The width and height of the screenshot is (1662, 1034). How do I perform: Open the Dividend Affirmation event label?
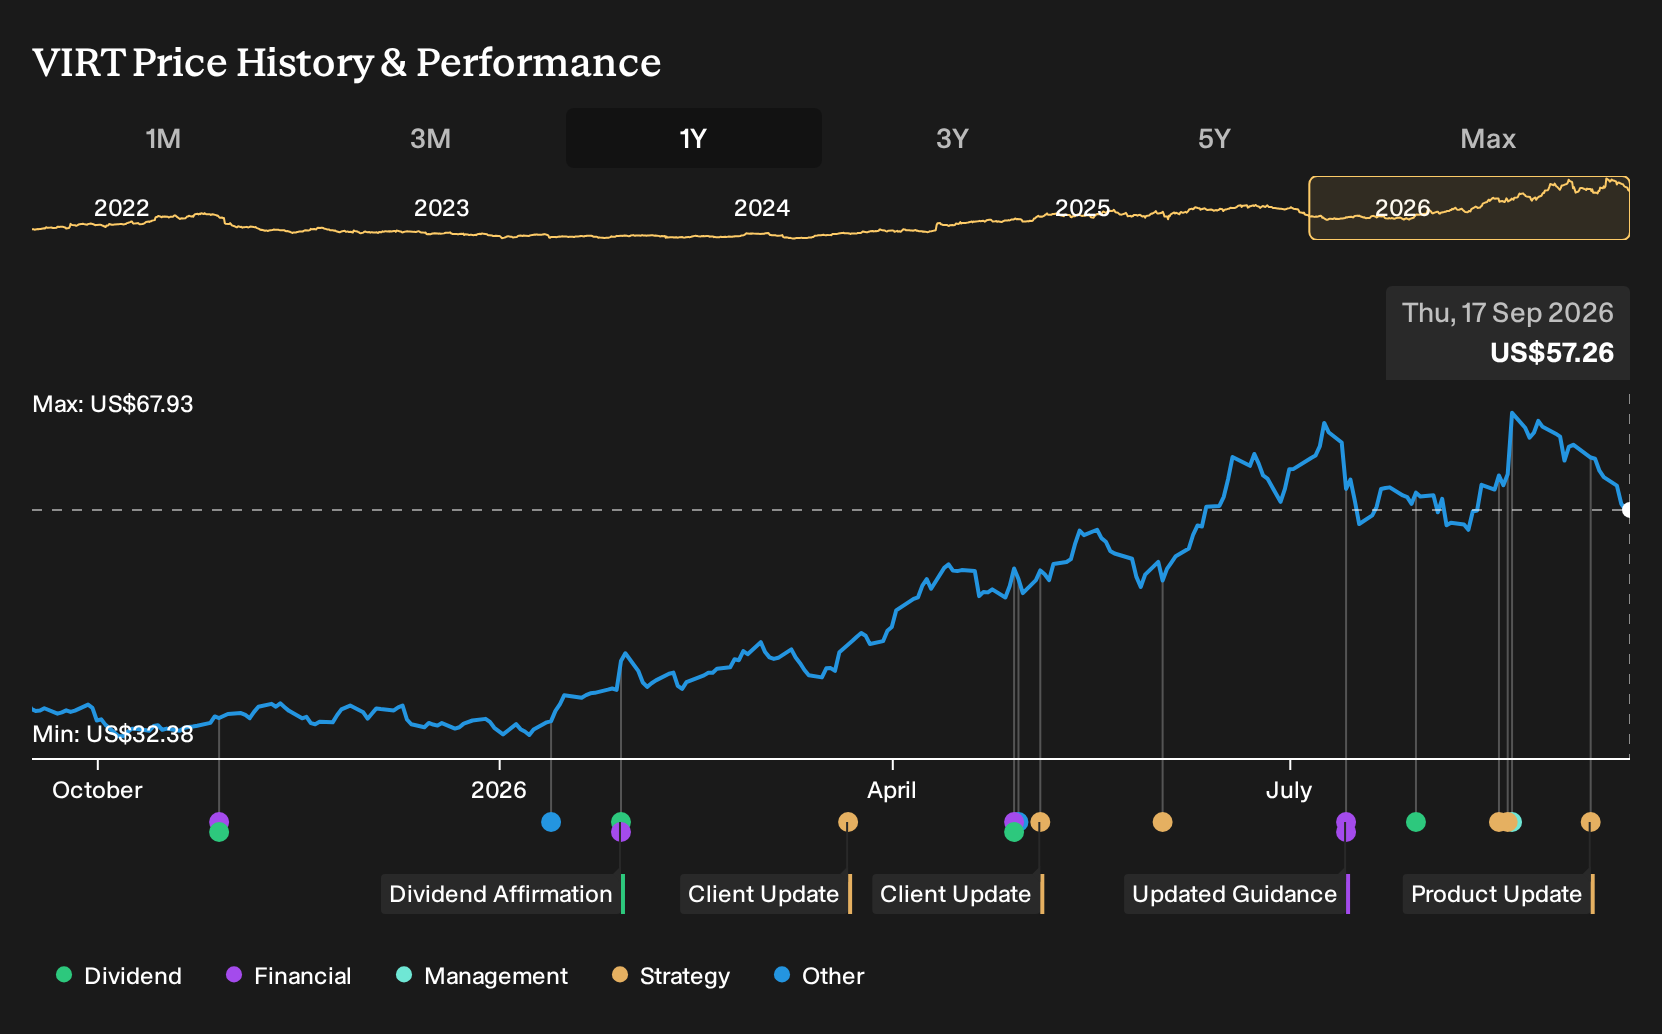click(x=503, y=894)
